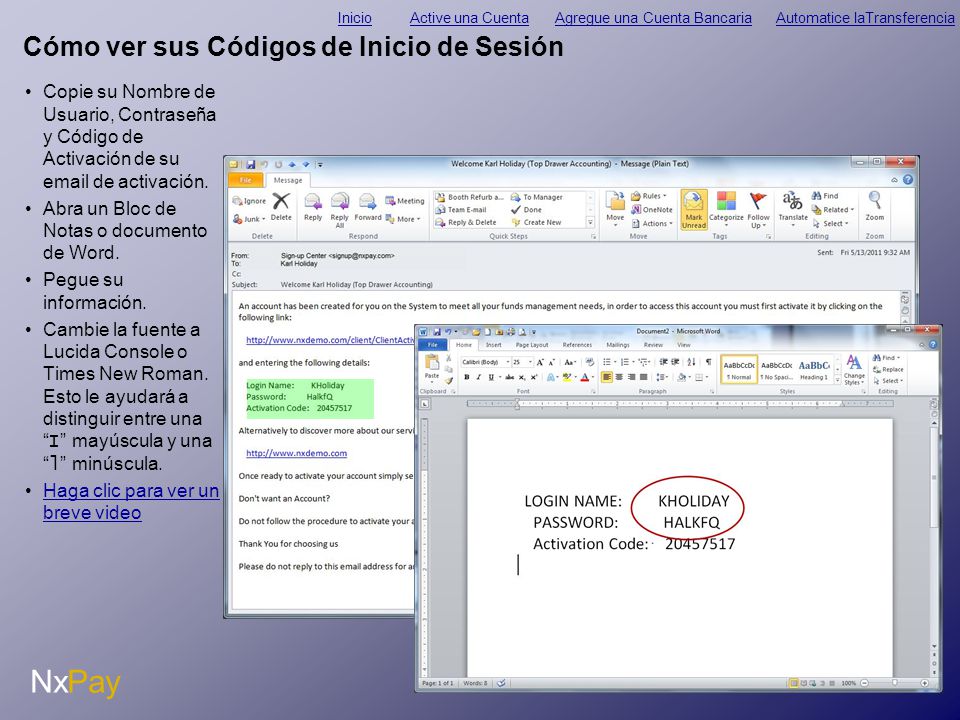The width and height of the screenshot is (960, 720).
Task: Toggle Center alignment in Word
Action: [619, 377]
